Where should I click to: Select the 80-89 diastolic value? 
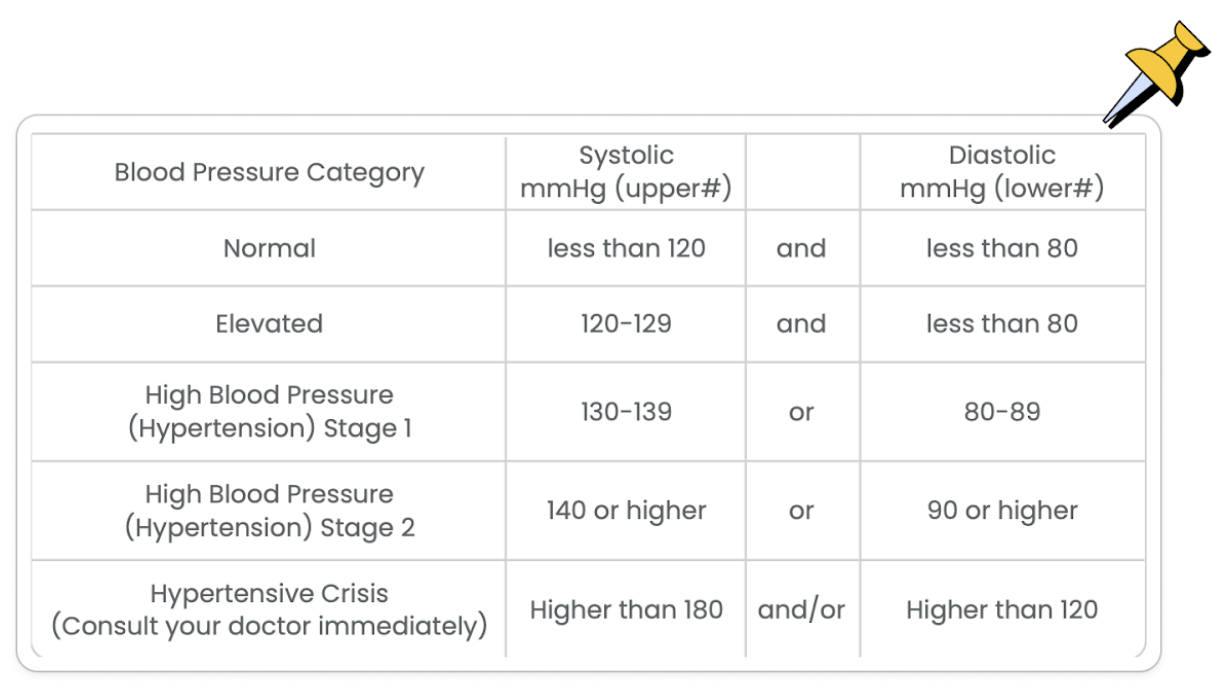[1002, 411]
